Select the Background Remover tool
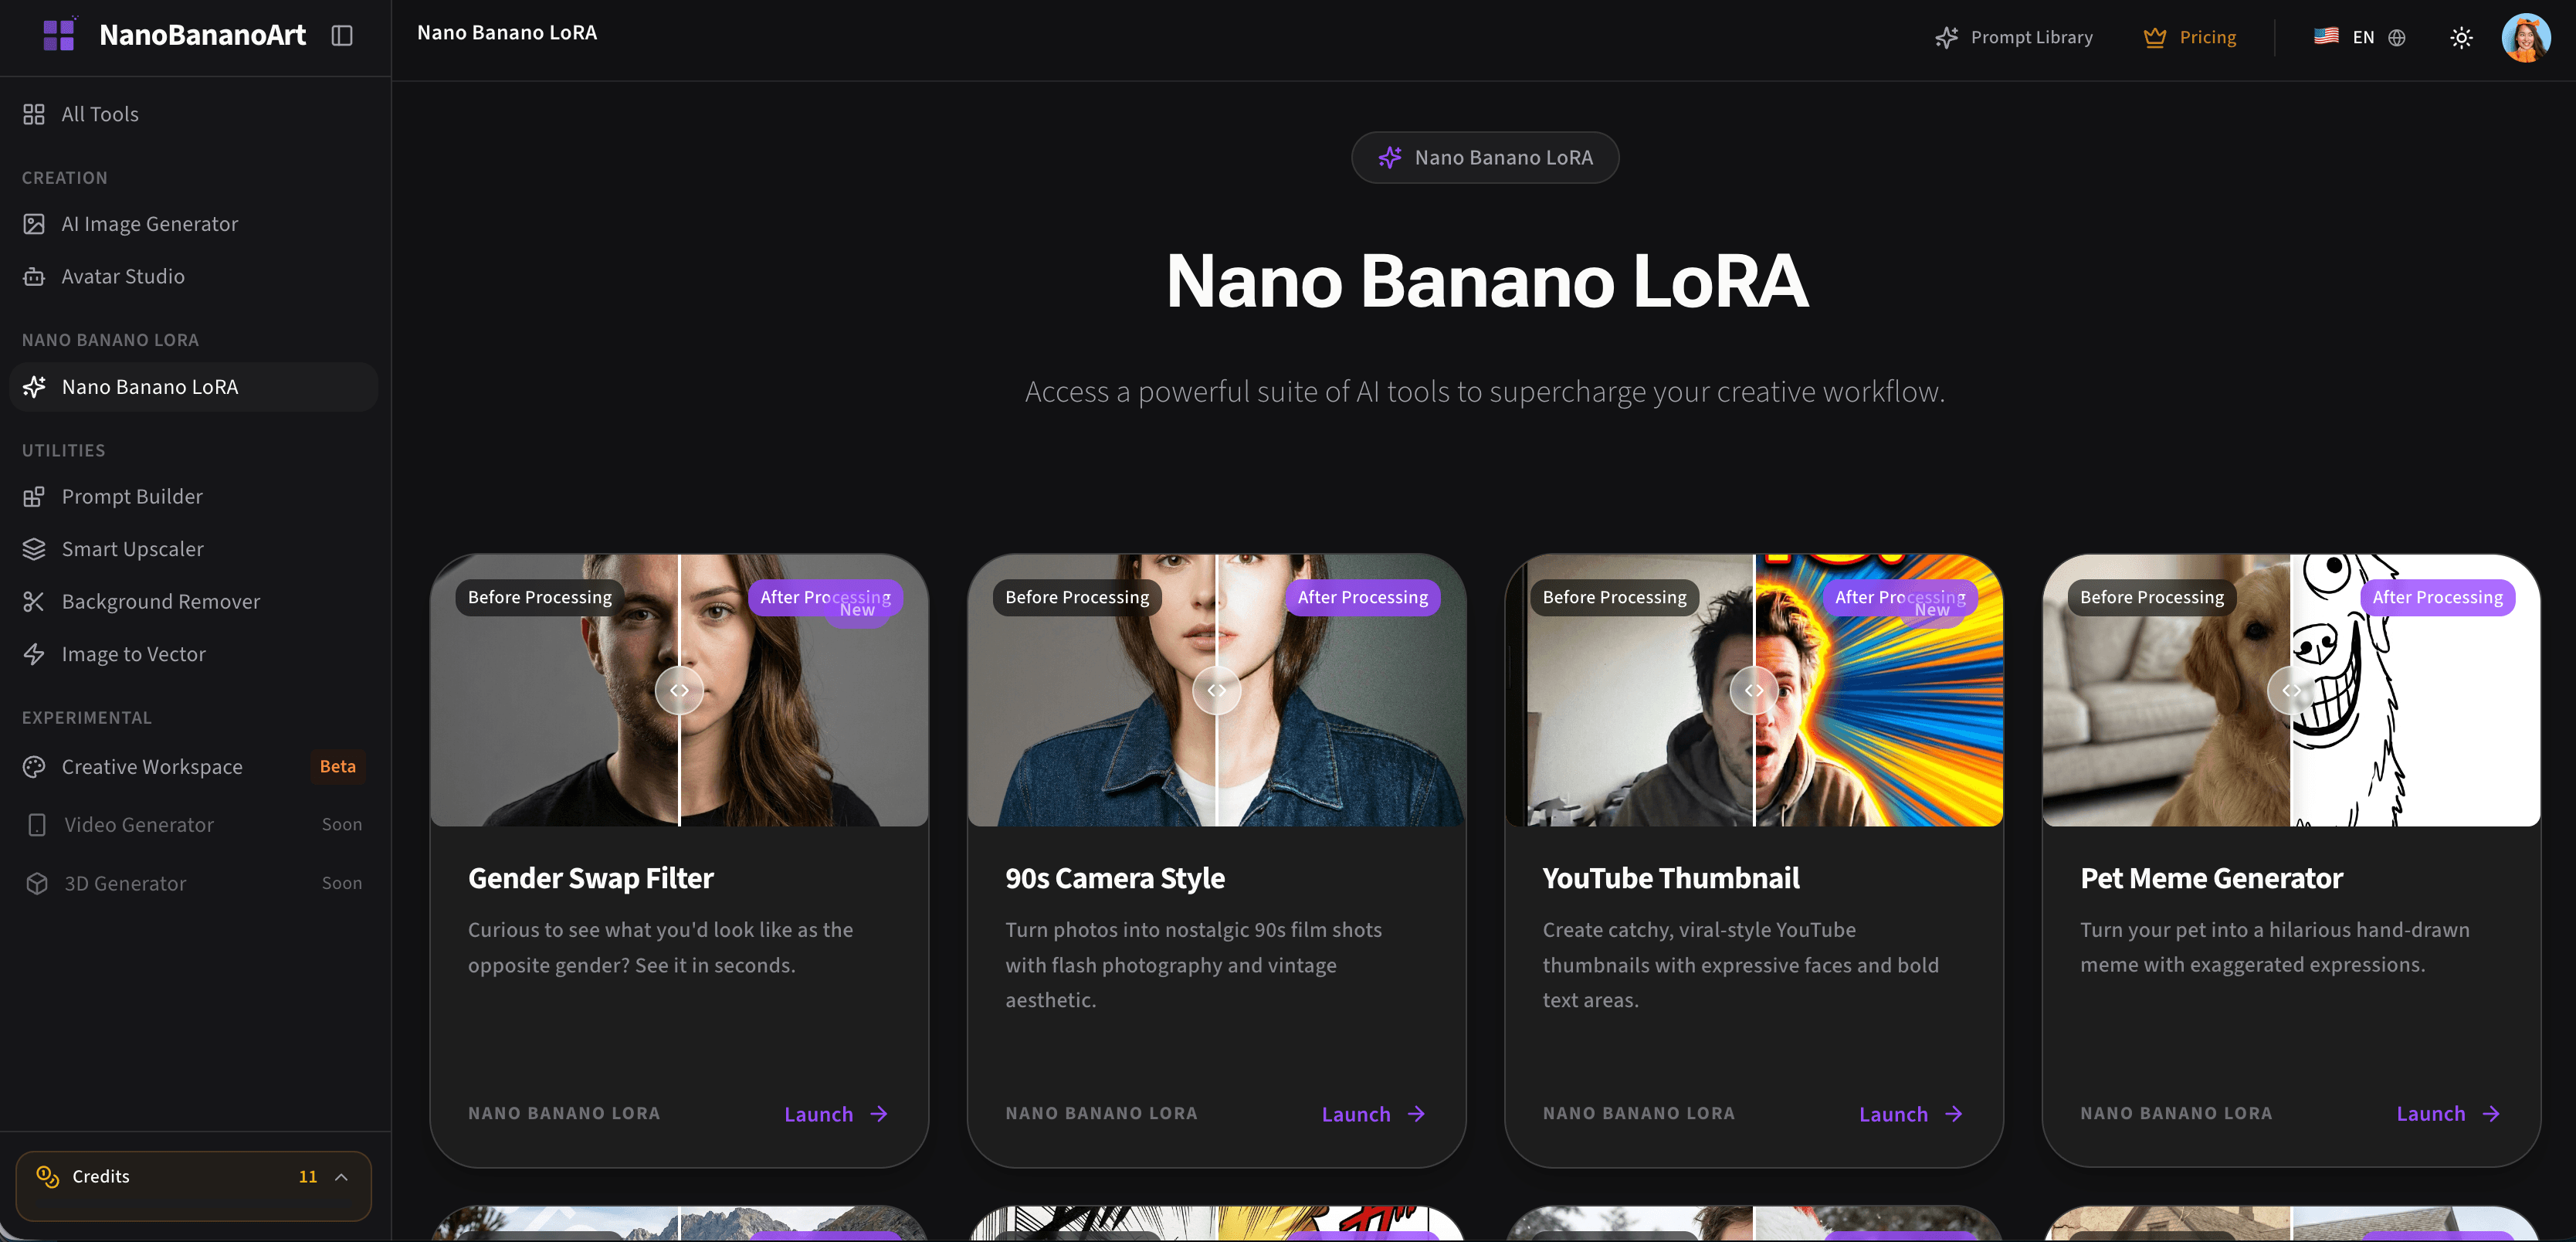The image size is (2576, 1242). (x=160, y=601)
